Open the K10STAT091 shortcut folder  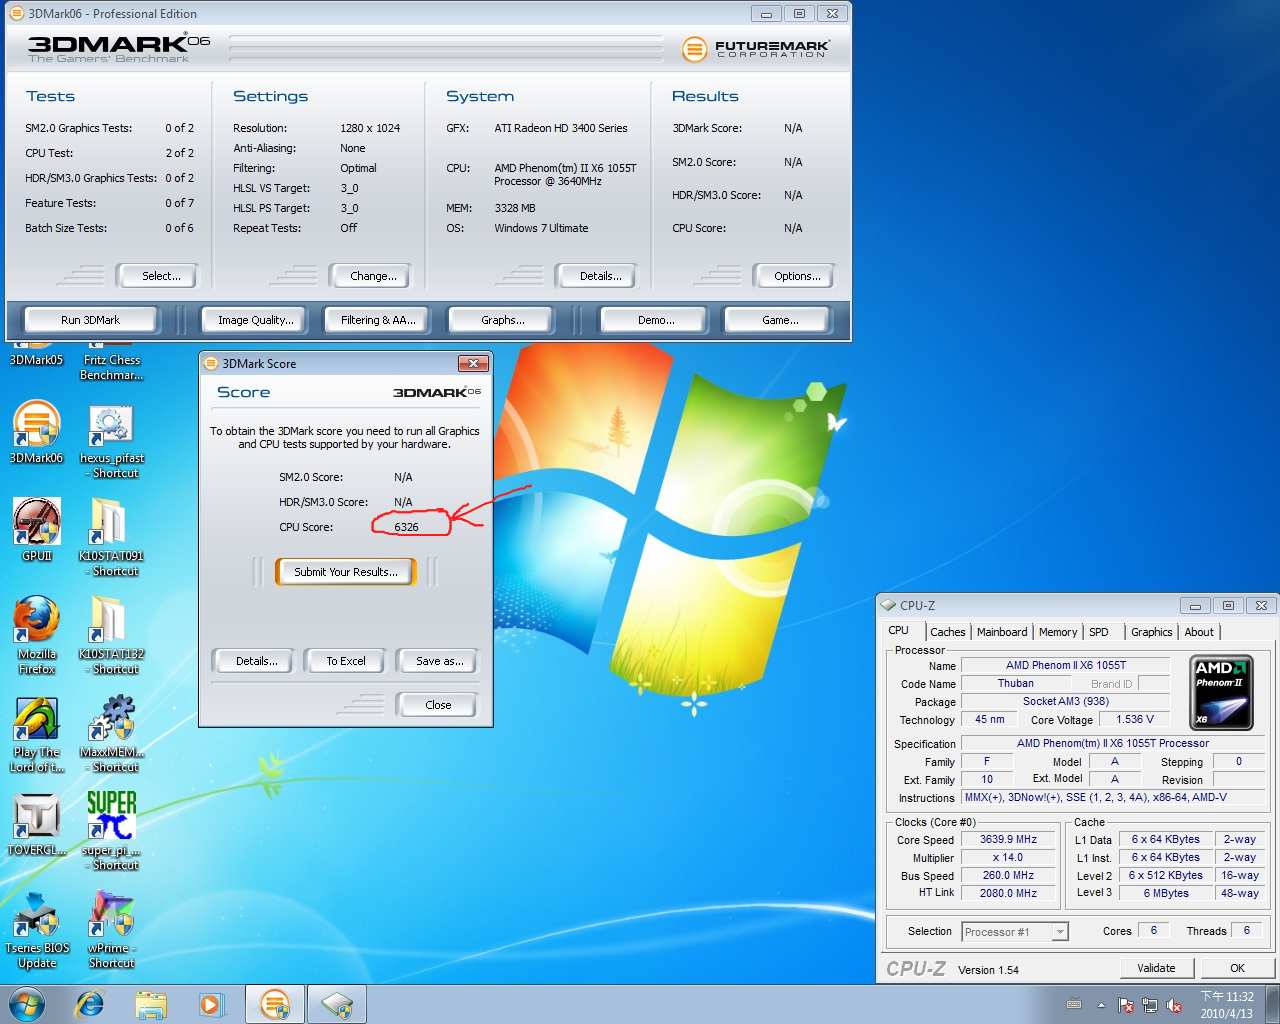pyautogui.click(x=111, y=538)
